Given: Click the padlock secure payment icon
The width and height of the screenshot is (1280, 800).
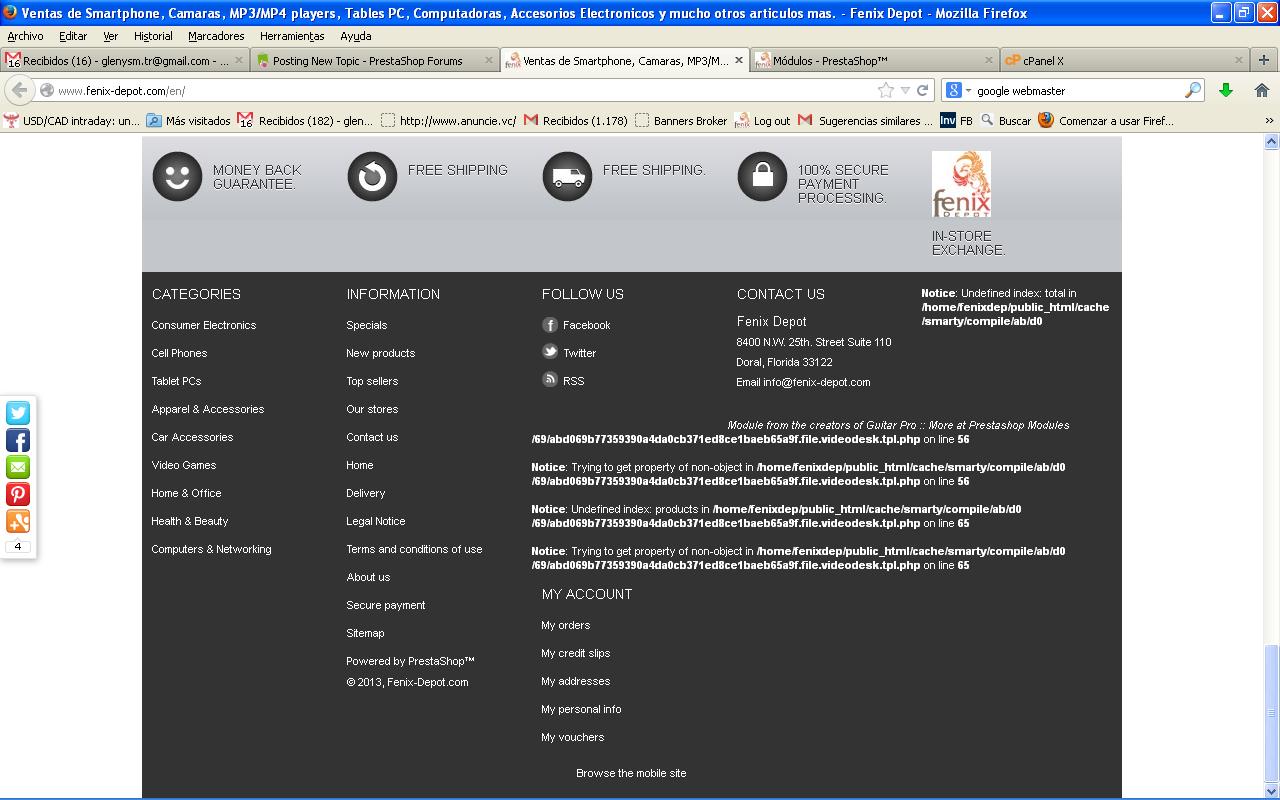Looking at the screenshot, I should tap(762, 176).
